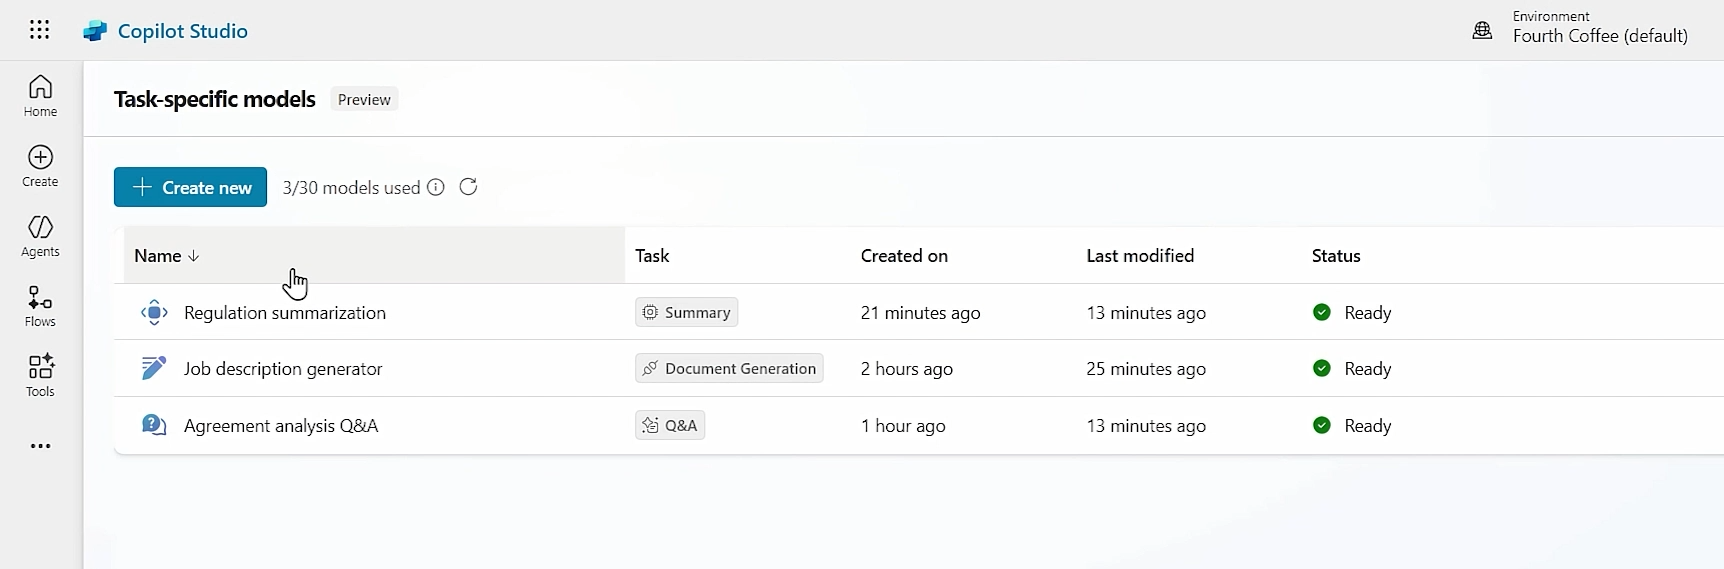Click the Agreement analysis Q&A icon
Viewport: 1724px width, 569px height.
pyautogui.click(x=154, y=425)
